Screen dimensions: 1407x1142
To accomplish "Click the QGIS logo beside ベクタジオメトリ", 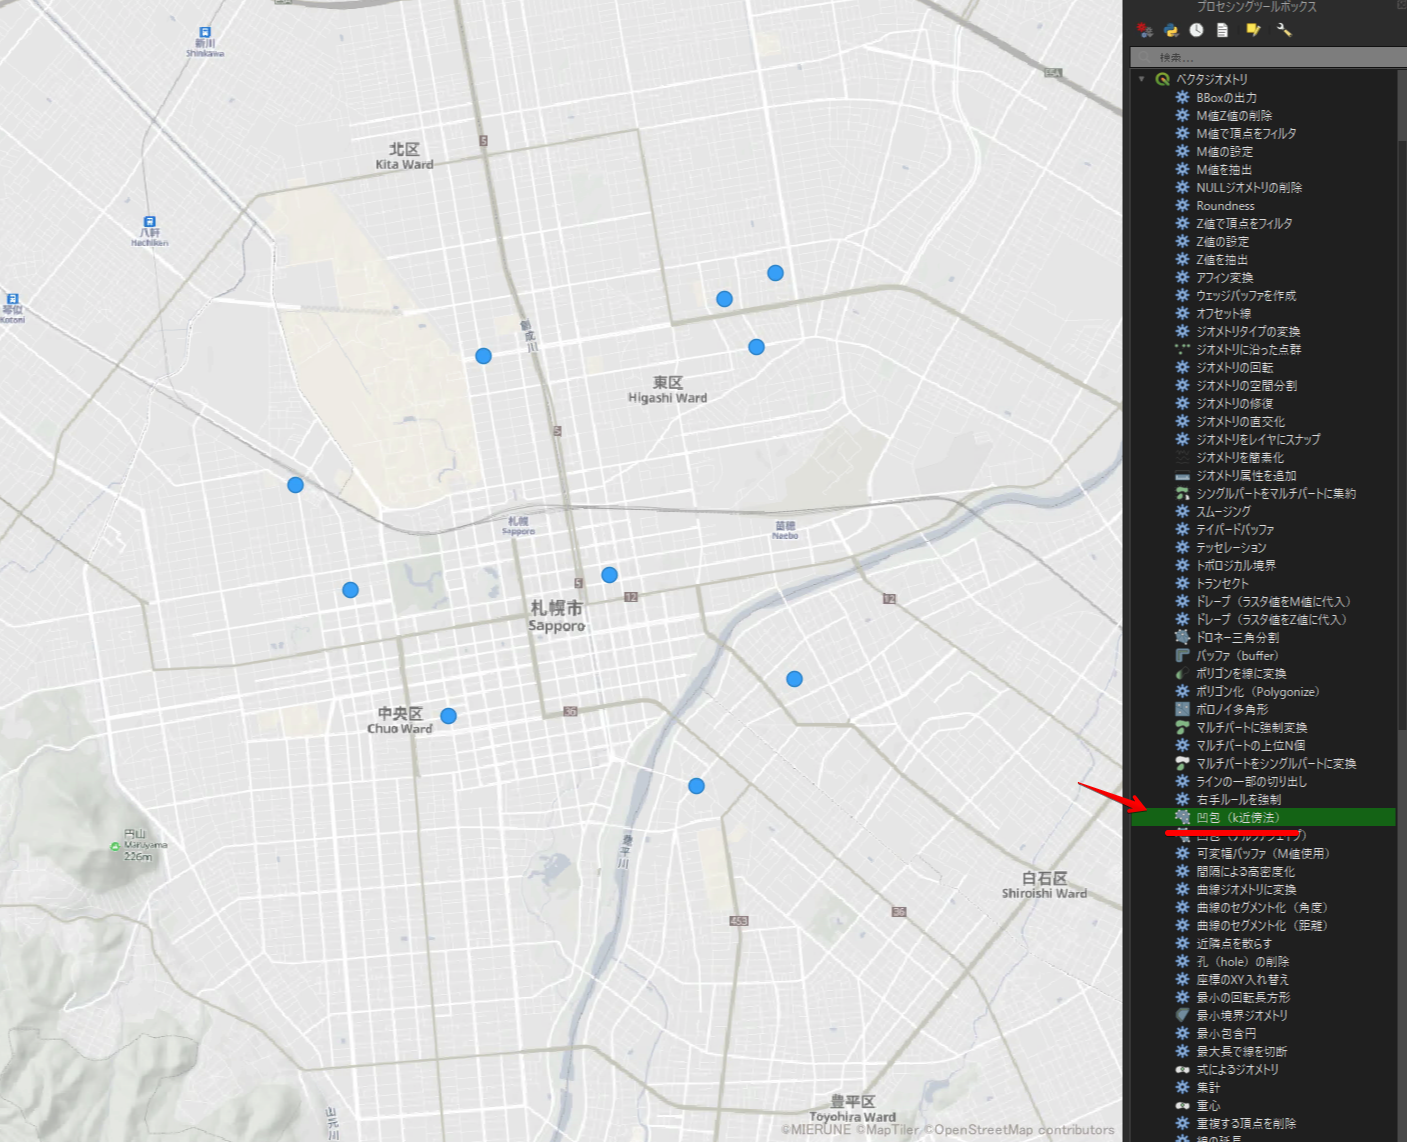I will (x=1162, y=79).
